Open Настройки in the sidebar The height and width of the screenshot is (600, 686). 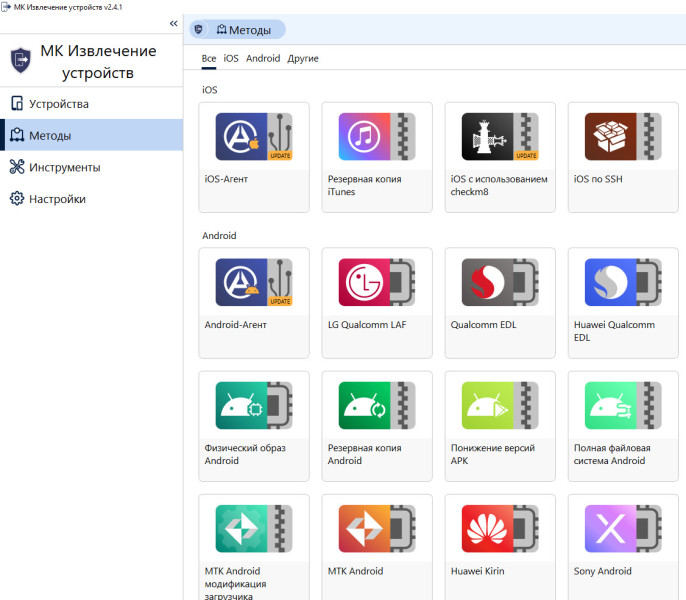coord(91,199)
